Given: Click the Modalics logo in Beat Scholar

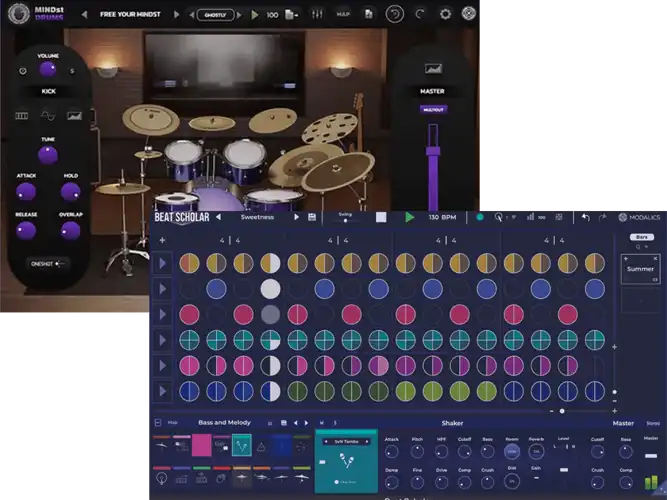Looking at the screenshot, I should pyautogui.click(x=639, y=217).
